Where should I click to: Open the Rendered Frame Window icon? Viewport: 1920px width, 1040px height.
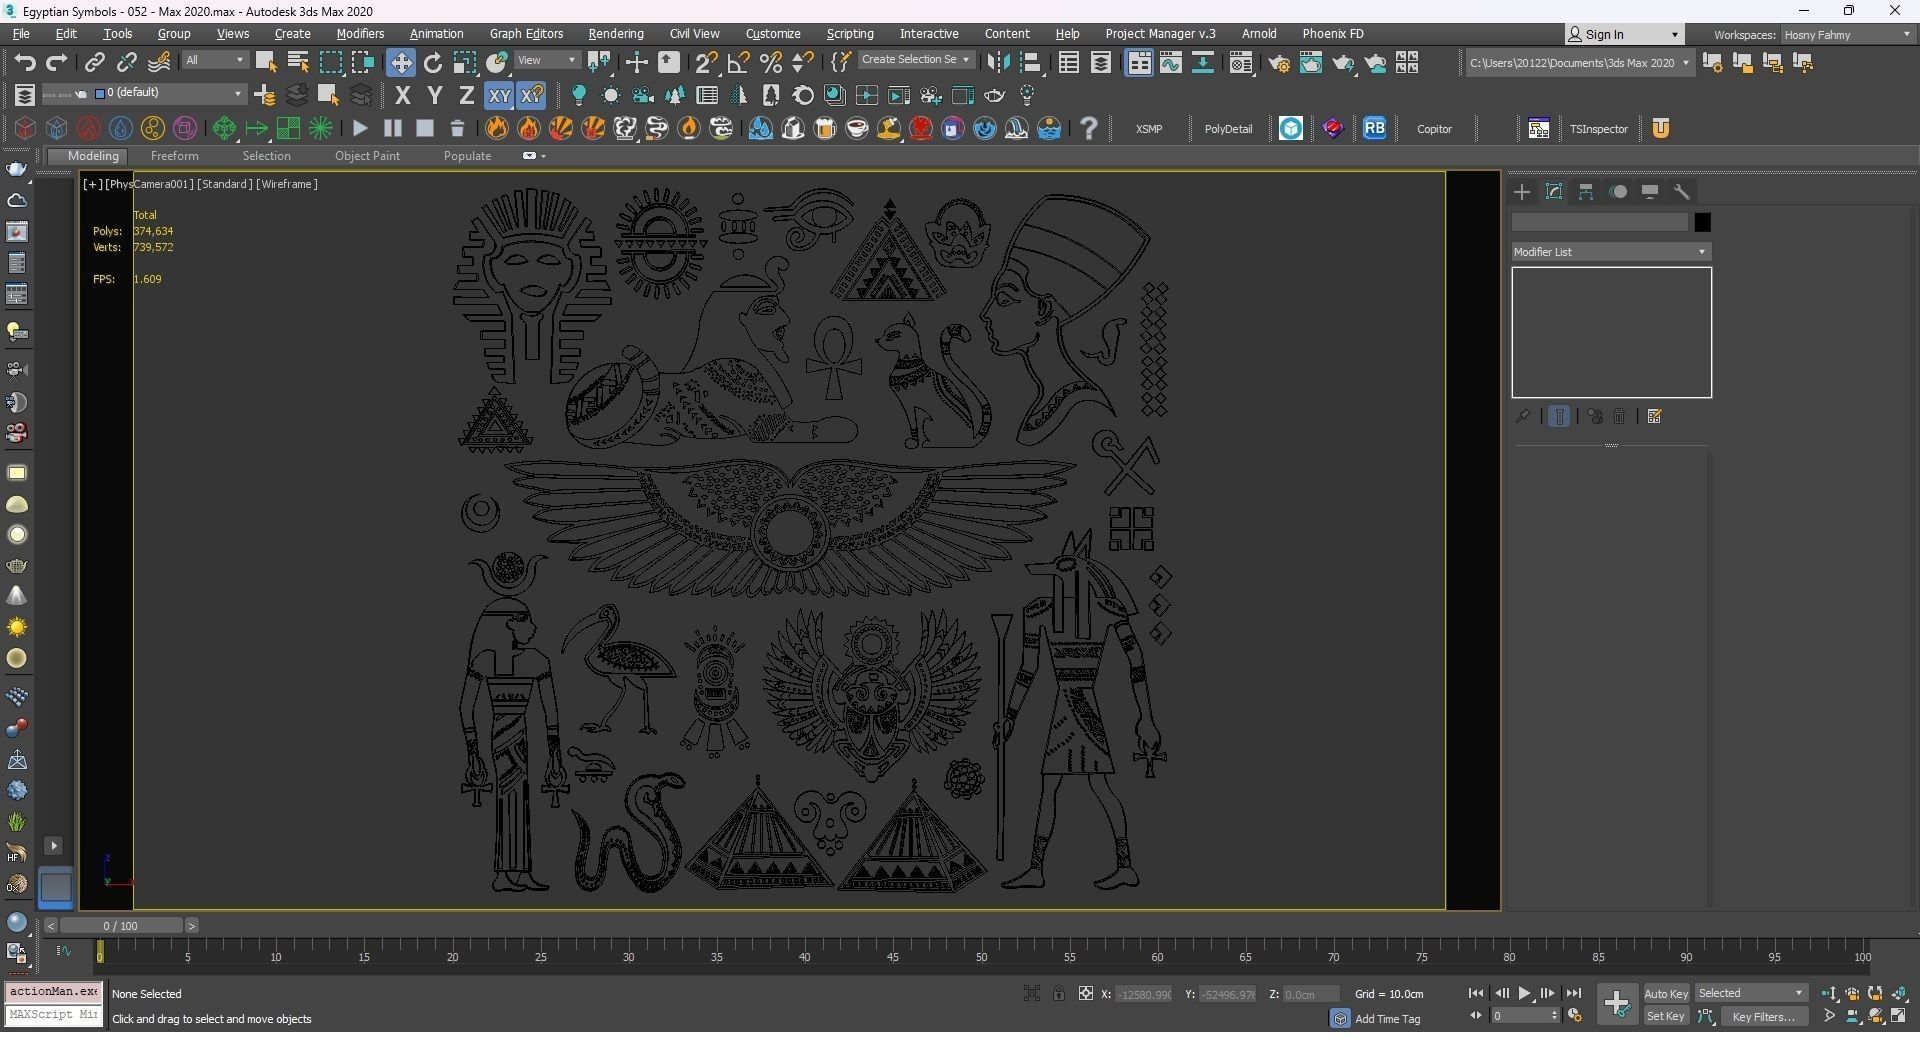pyautogui.click(x=1311, y=63)
